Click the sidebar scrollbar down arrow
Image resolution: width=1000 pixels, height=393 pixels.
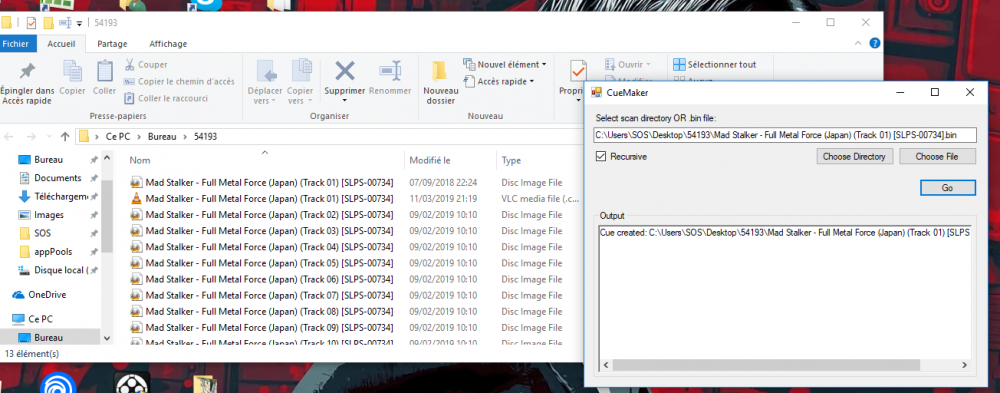tap(107, 339)
